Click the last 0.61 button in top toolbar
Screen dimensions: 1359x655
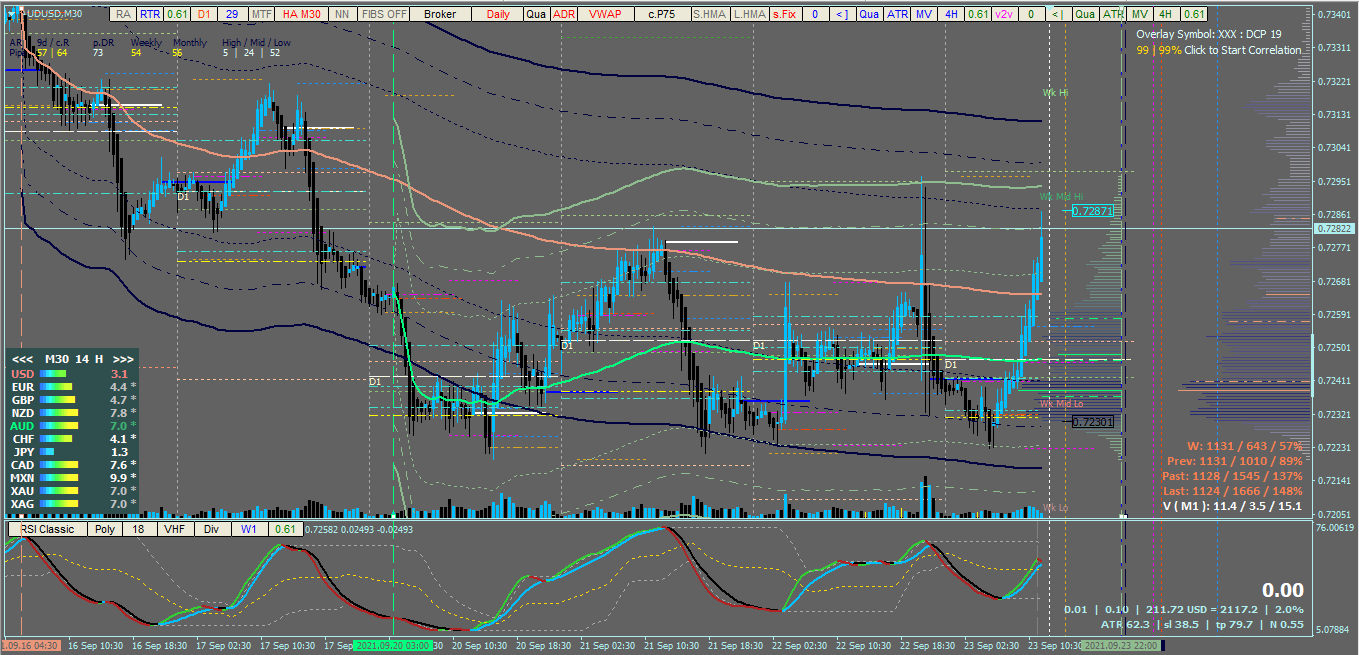click(x=1194, y=14)
